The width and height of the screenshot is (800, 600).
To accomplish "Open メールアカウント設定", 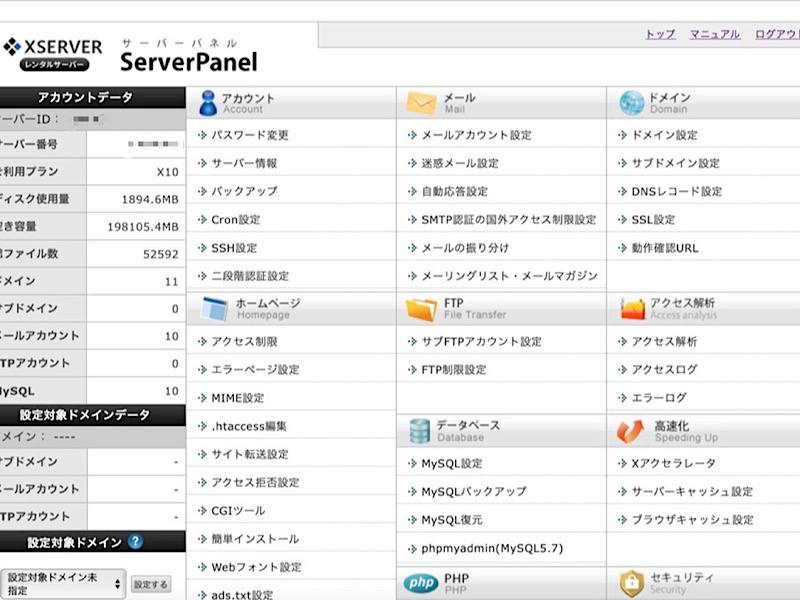I will 477,135.
